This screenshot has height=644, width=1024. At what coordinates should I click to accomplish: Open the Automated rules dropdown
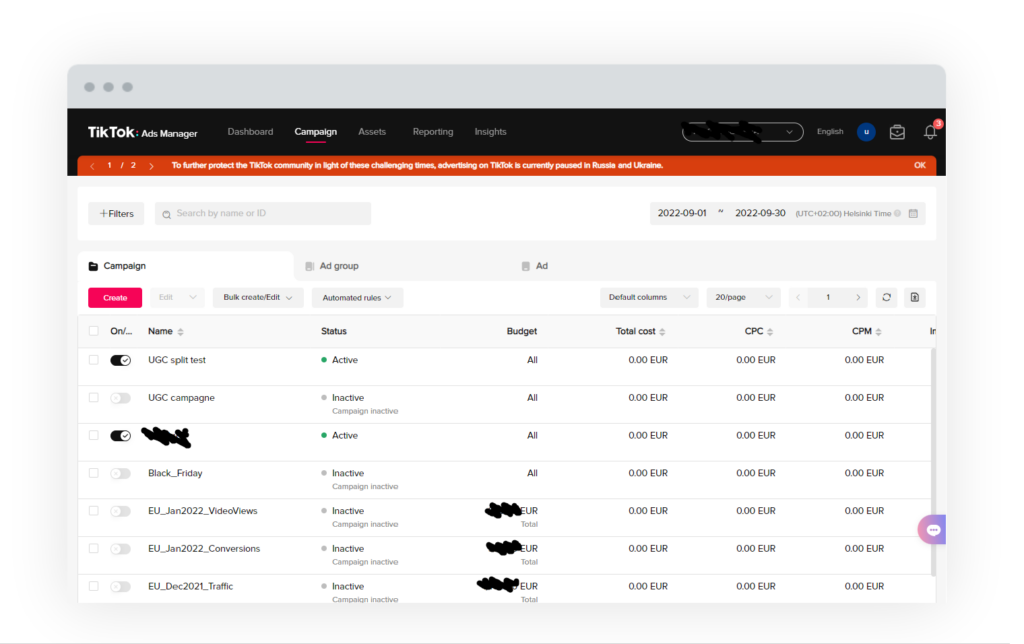pos(357,297)
